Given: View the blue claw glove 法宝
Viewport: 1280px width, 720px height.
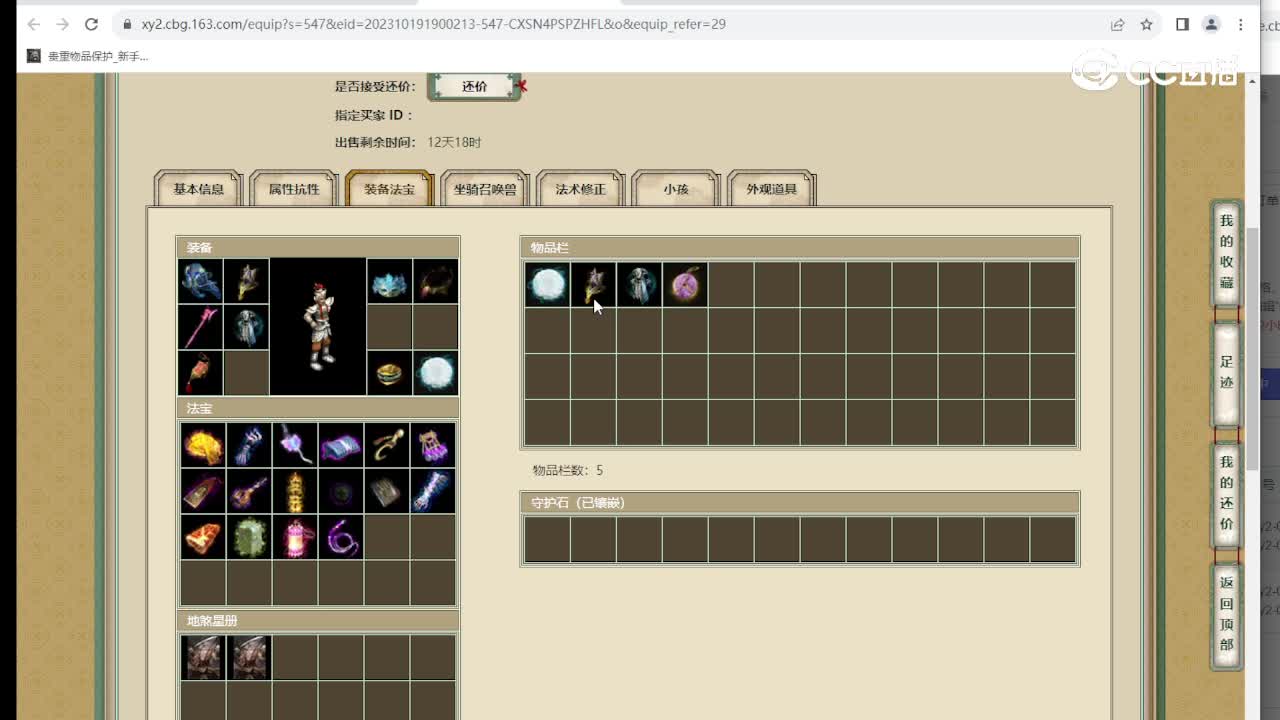Looking at the screenshot, I should coord(249,445).
